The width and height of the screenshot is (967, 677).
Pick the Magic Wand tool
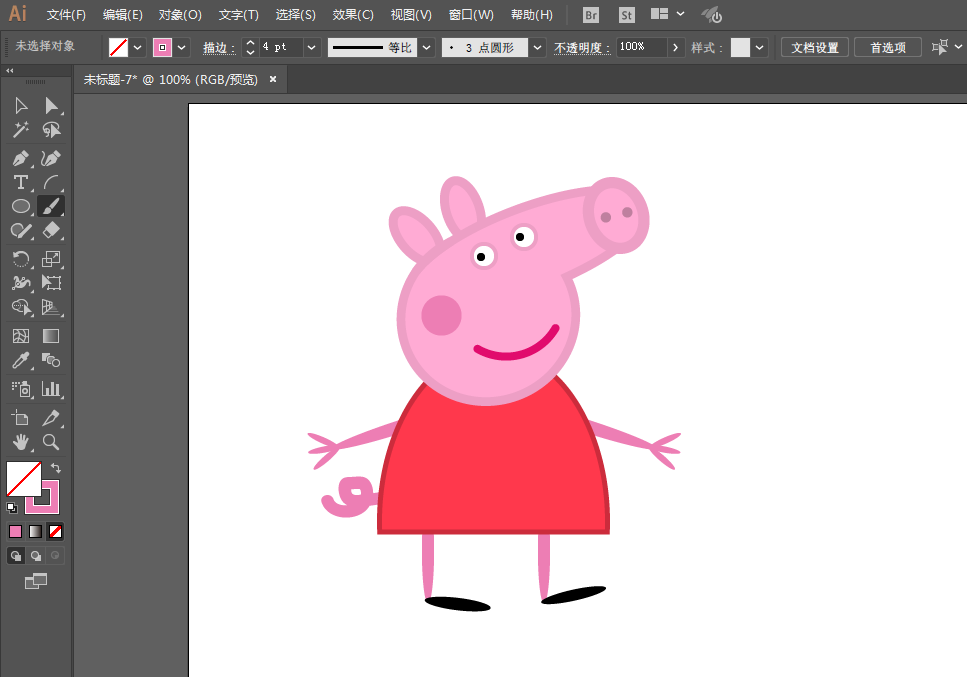pyautogui.click(x=21, y=130)
